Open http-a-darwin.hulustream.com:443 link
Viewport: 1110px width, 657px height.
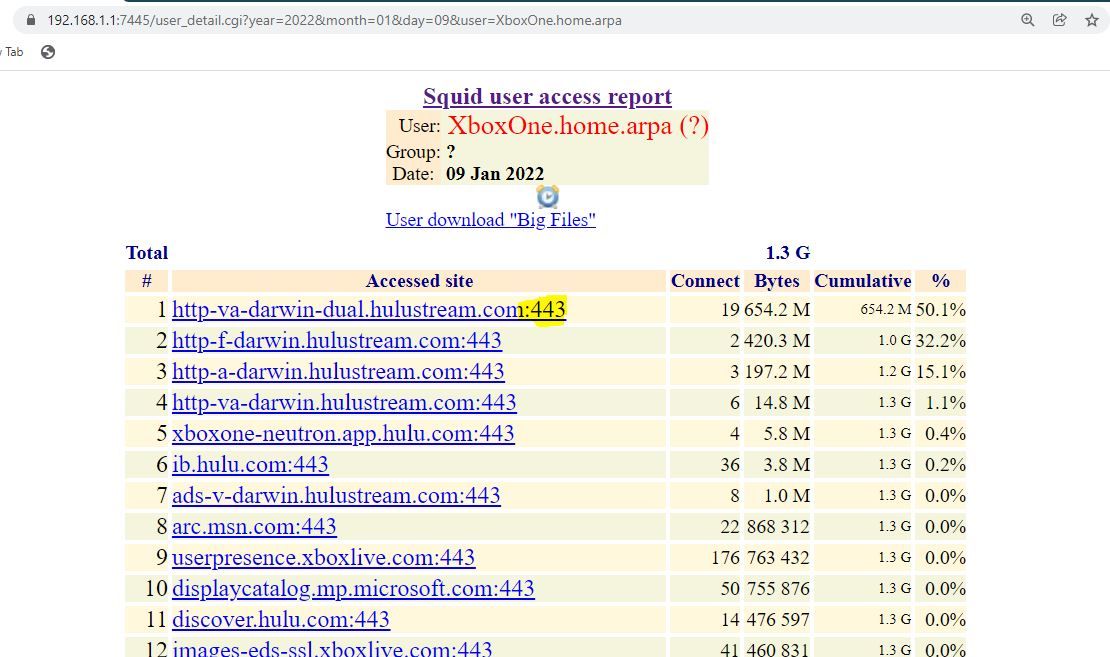pyautogui.click(x=338, y=372)
